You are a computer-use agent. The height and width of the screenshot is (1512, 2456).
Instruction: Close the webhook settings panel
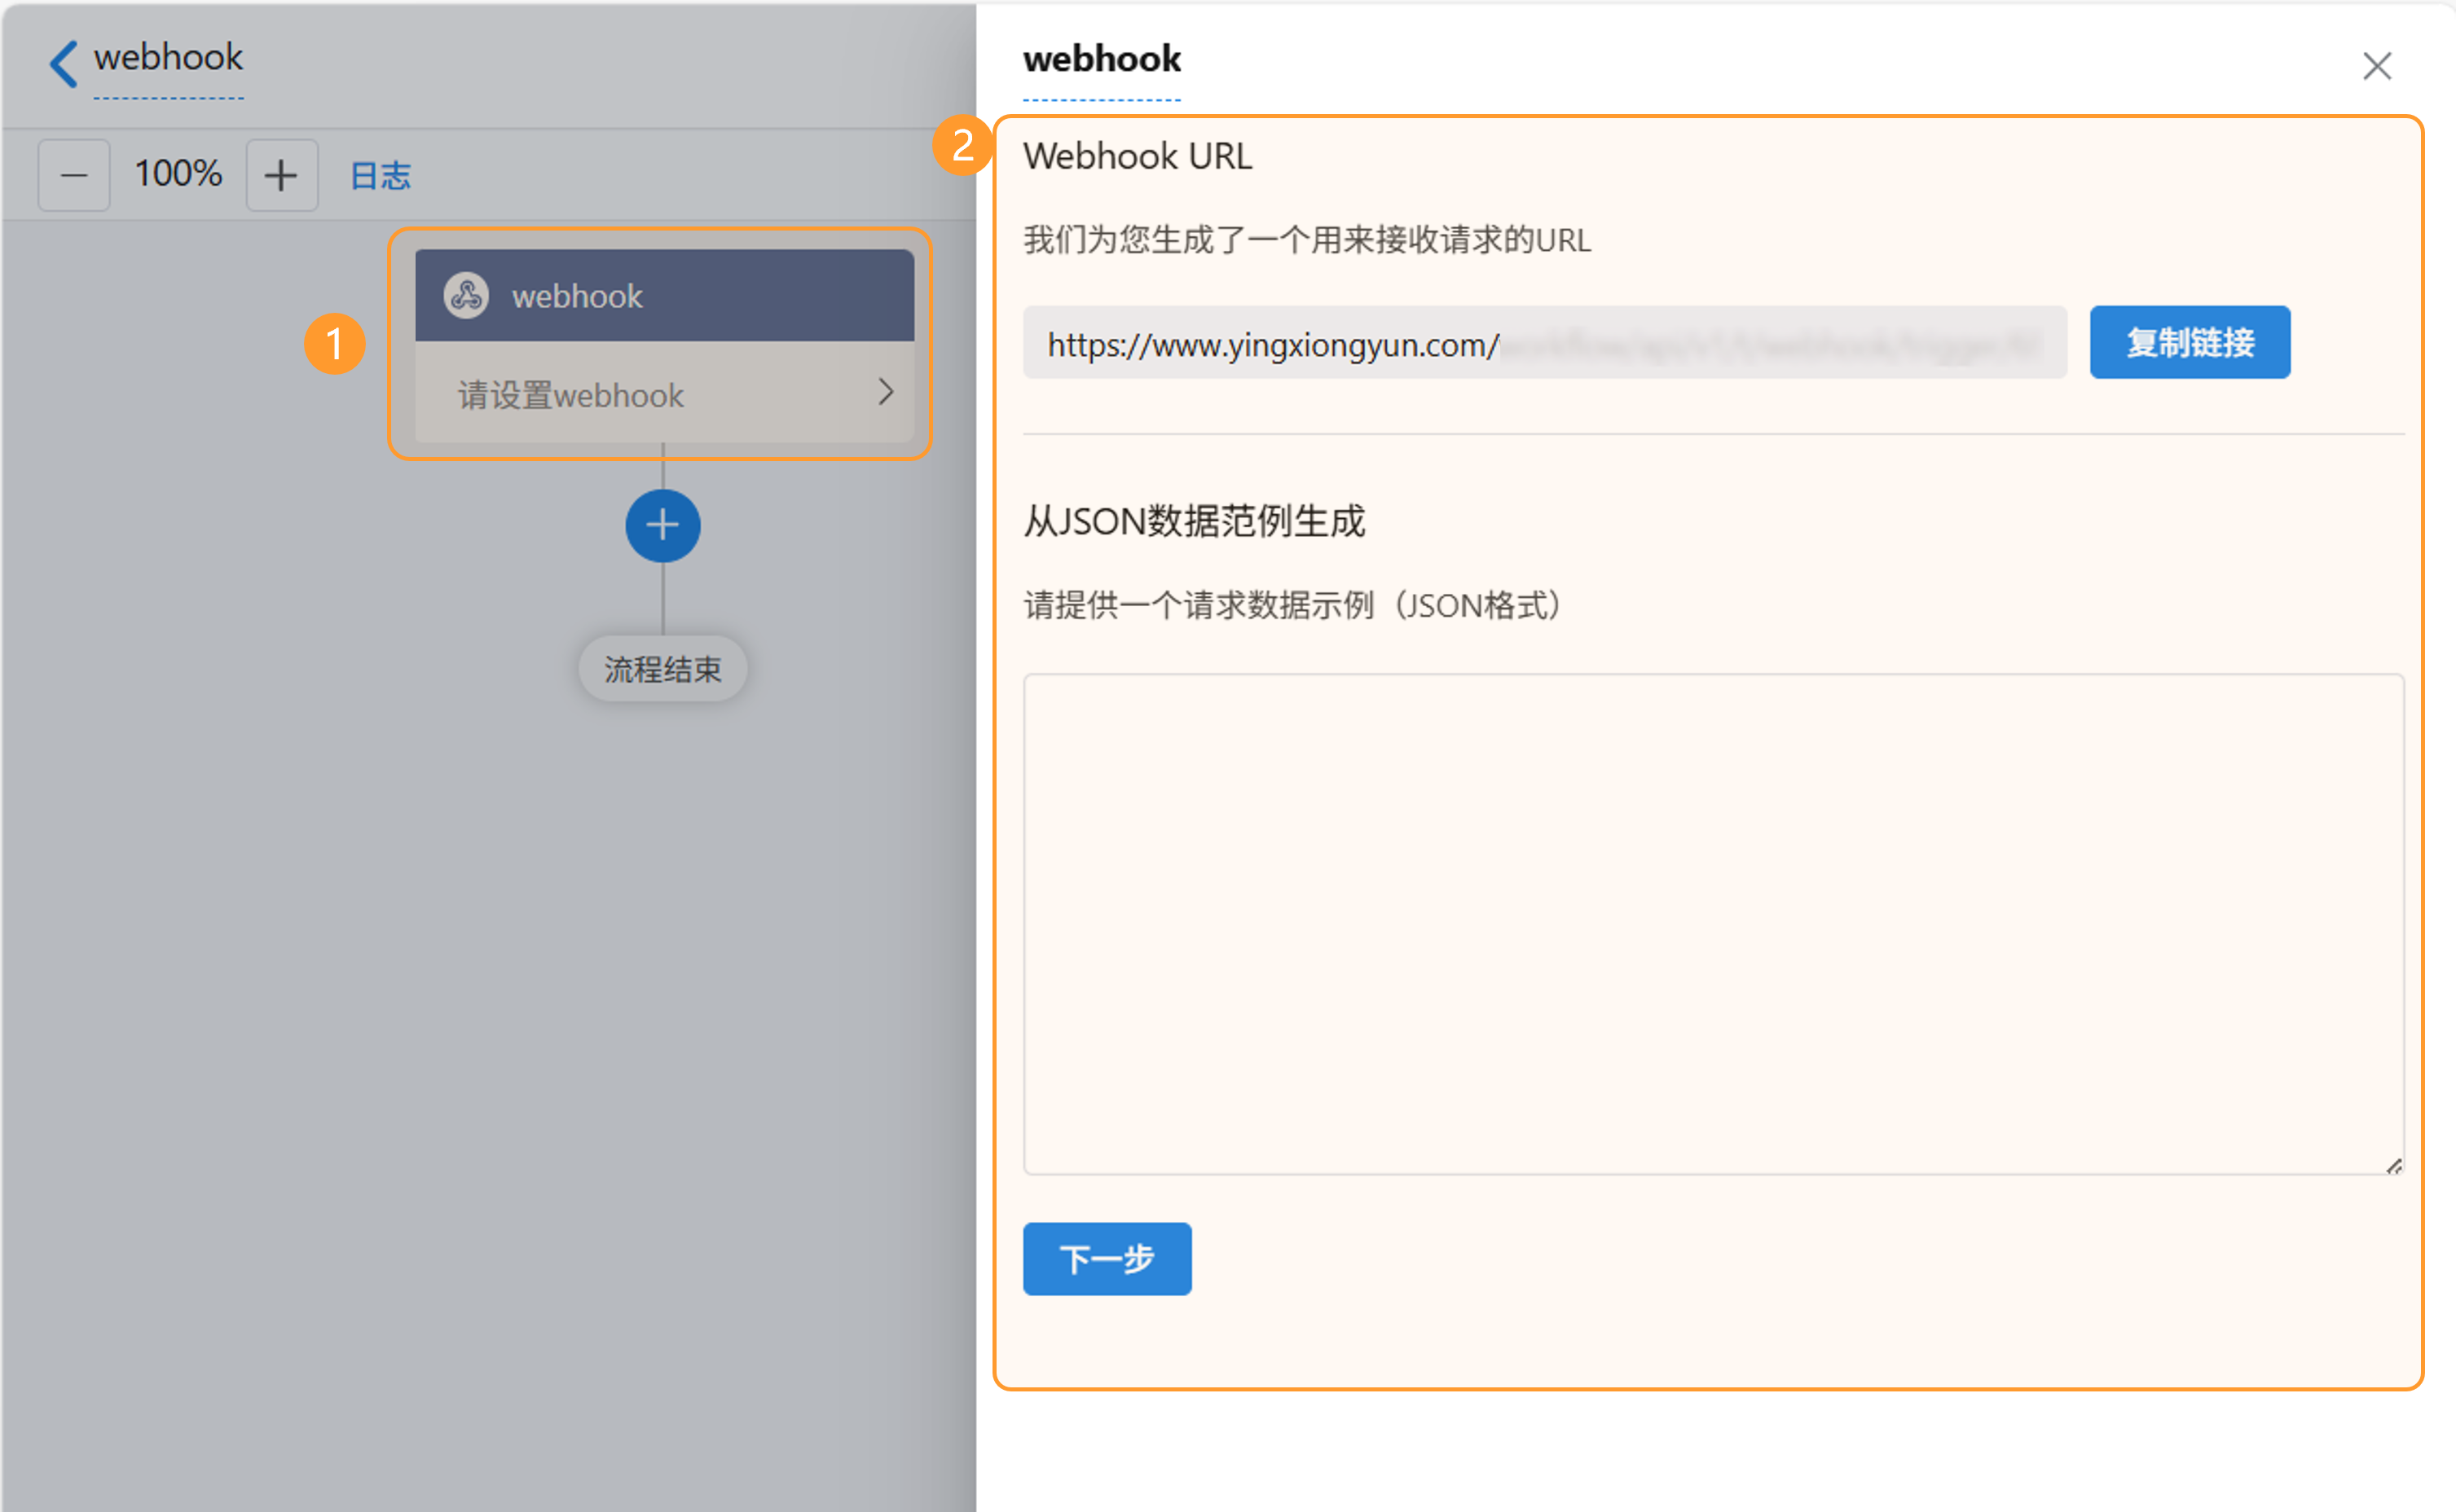click(2376, 67)
